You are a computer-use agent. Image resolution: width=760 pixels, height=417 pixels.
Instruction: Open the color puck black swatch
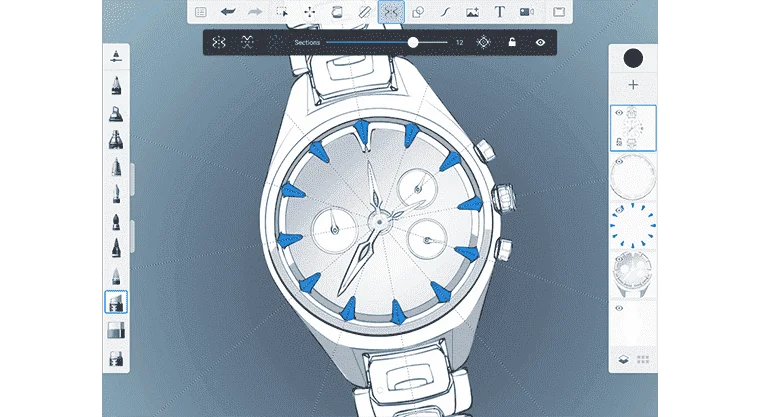click(x=633, y=58)
